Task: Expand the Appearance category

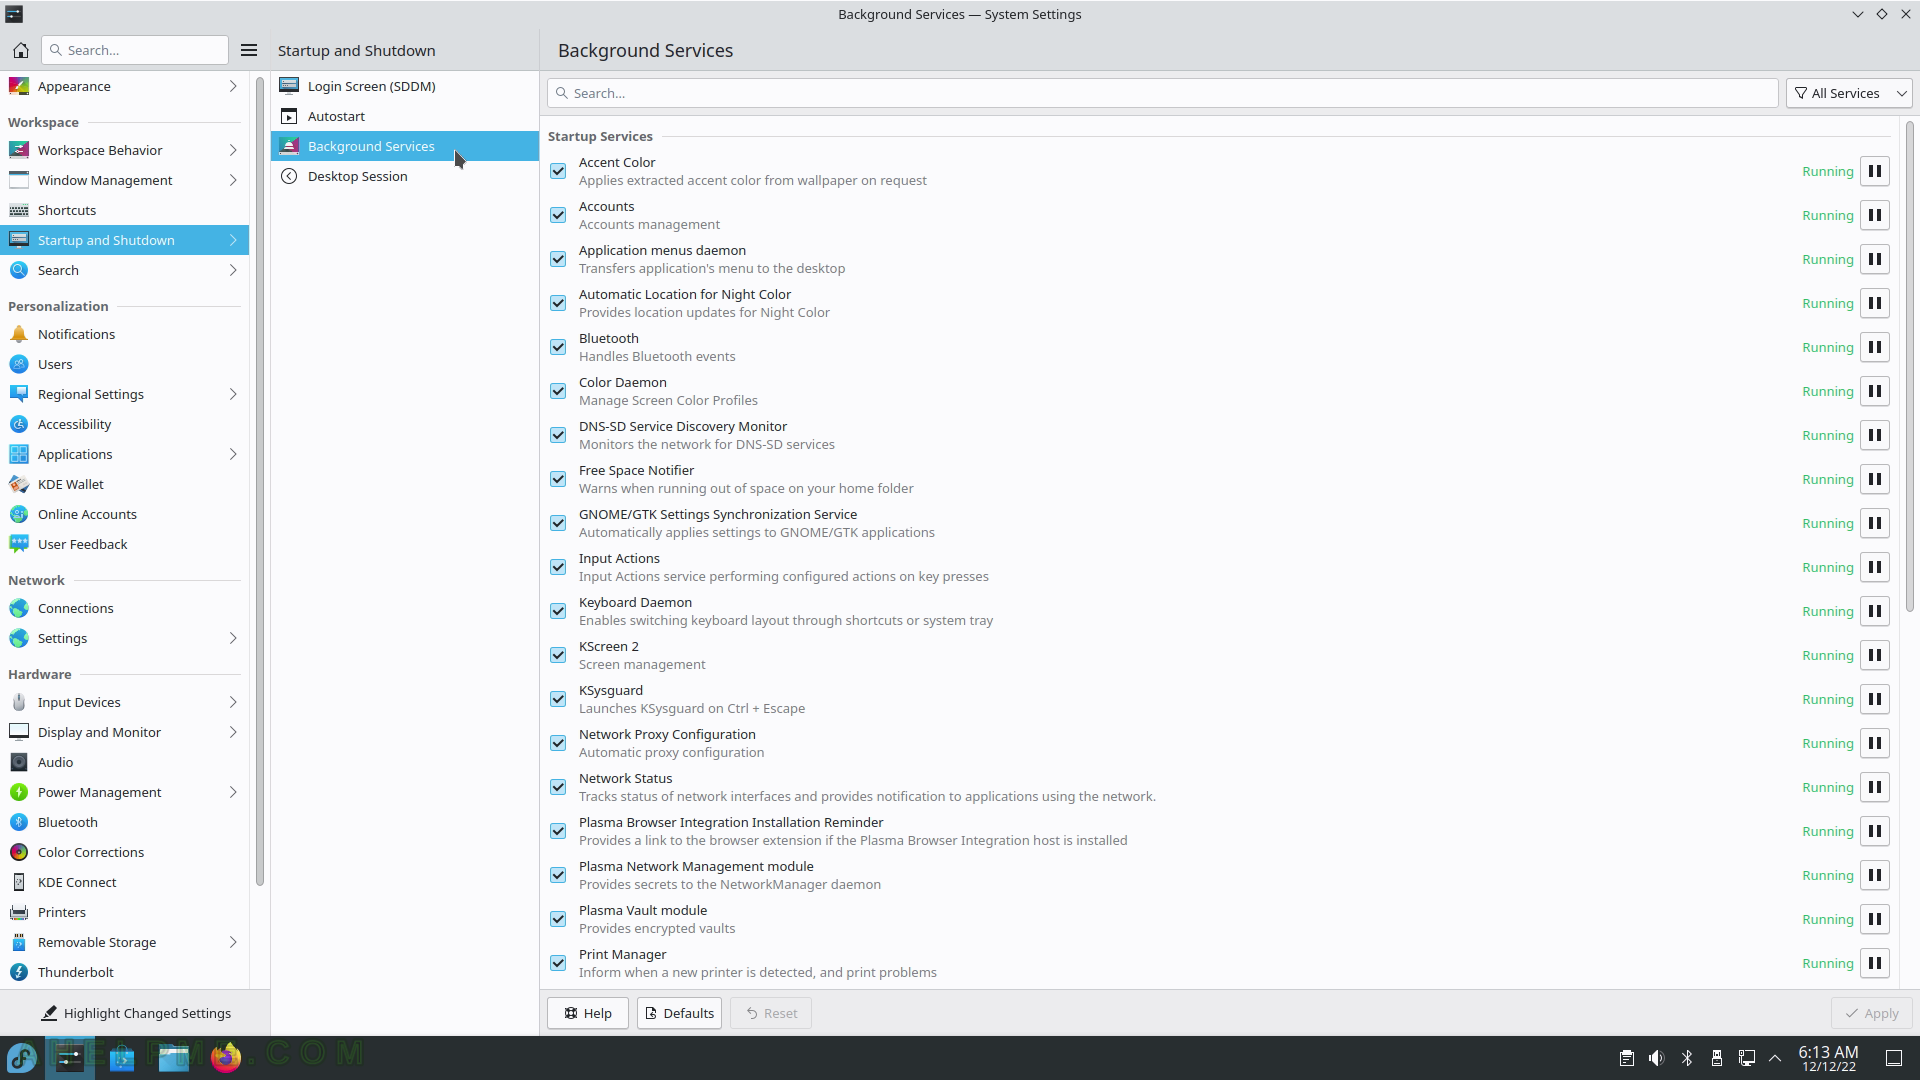Action: [233, 86]
